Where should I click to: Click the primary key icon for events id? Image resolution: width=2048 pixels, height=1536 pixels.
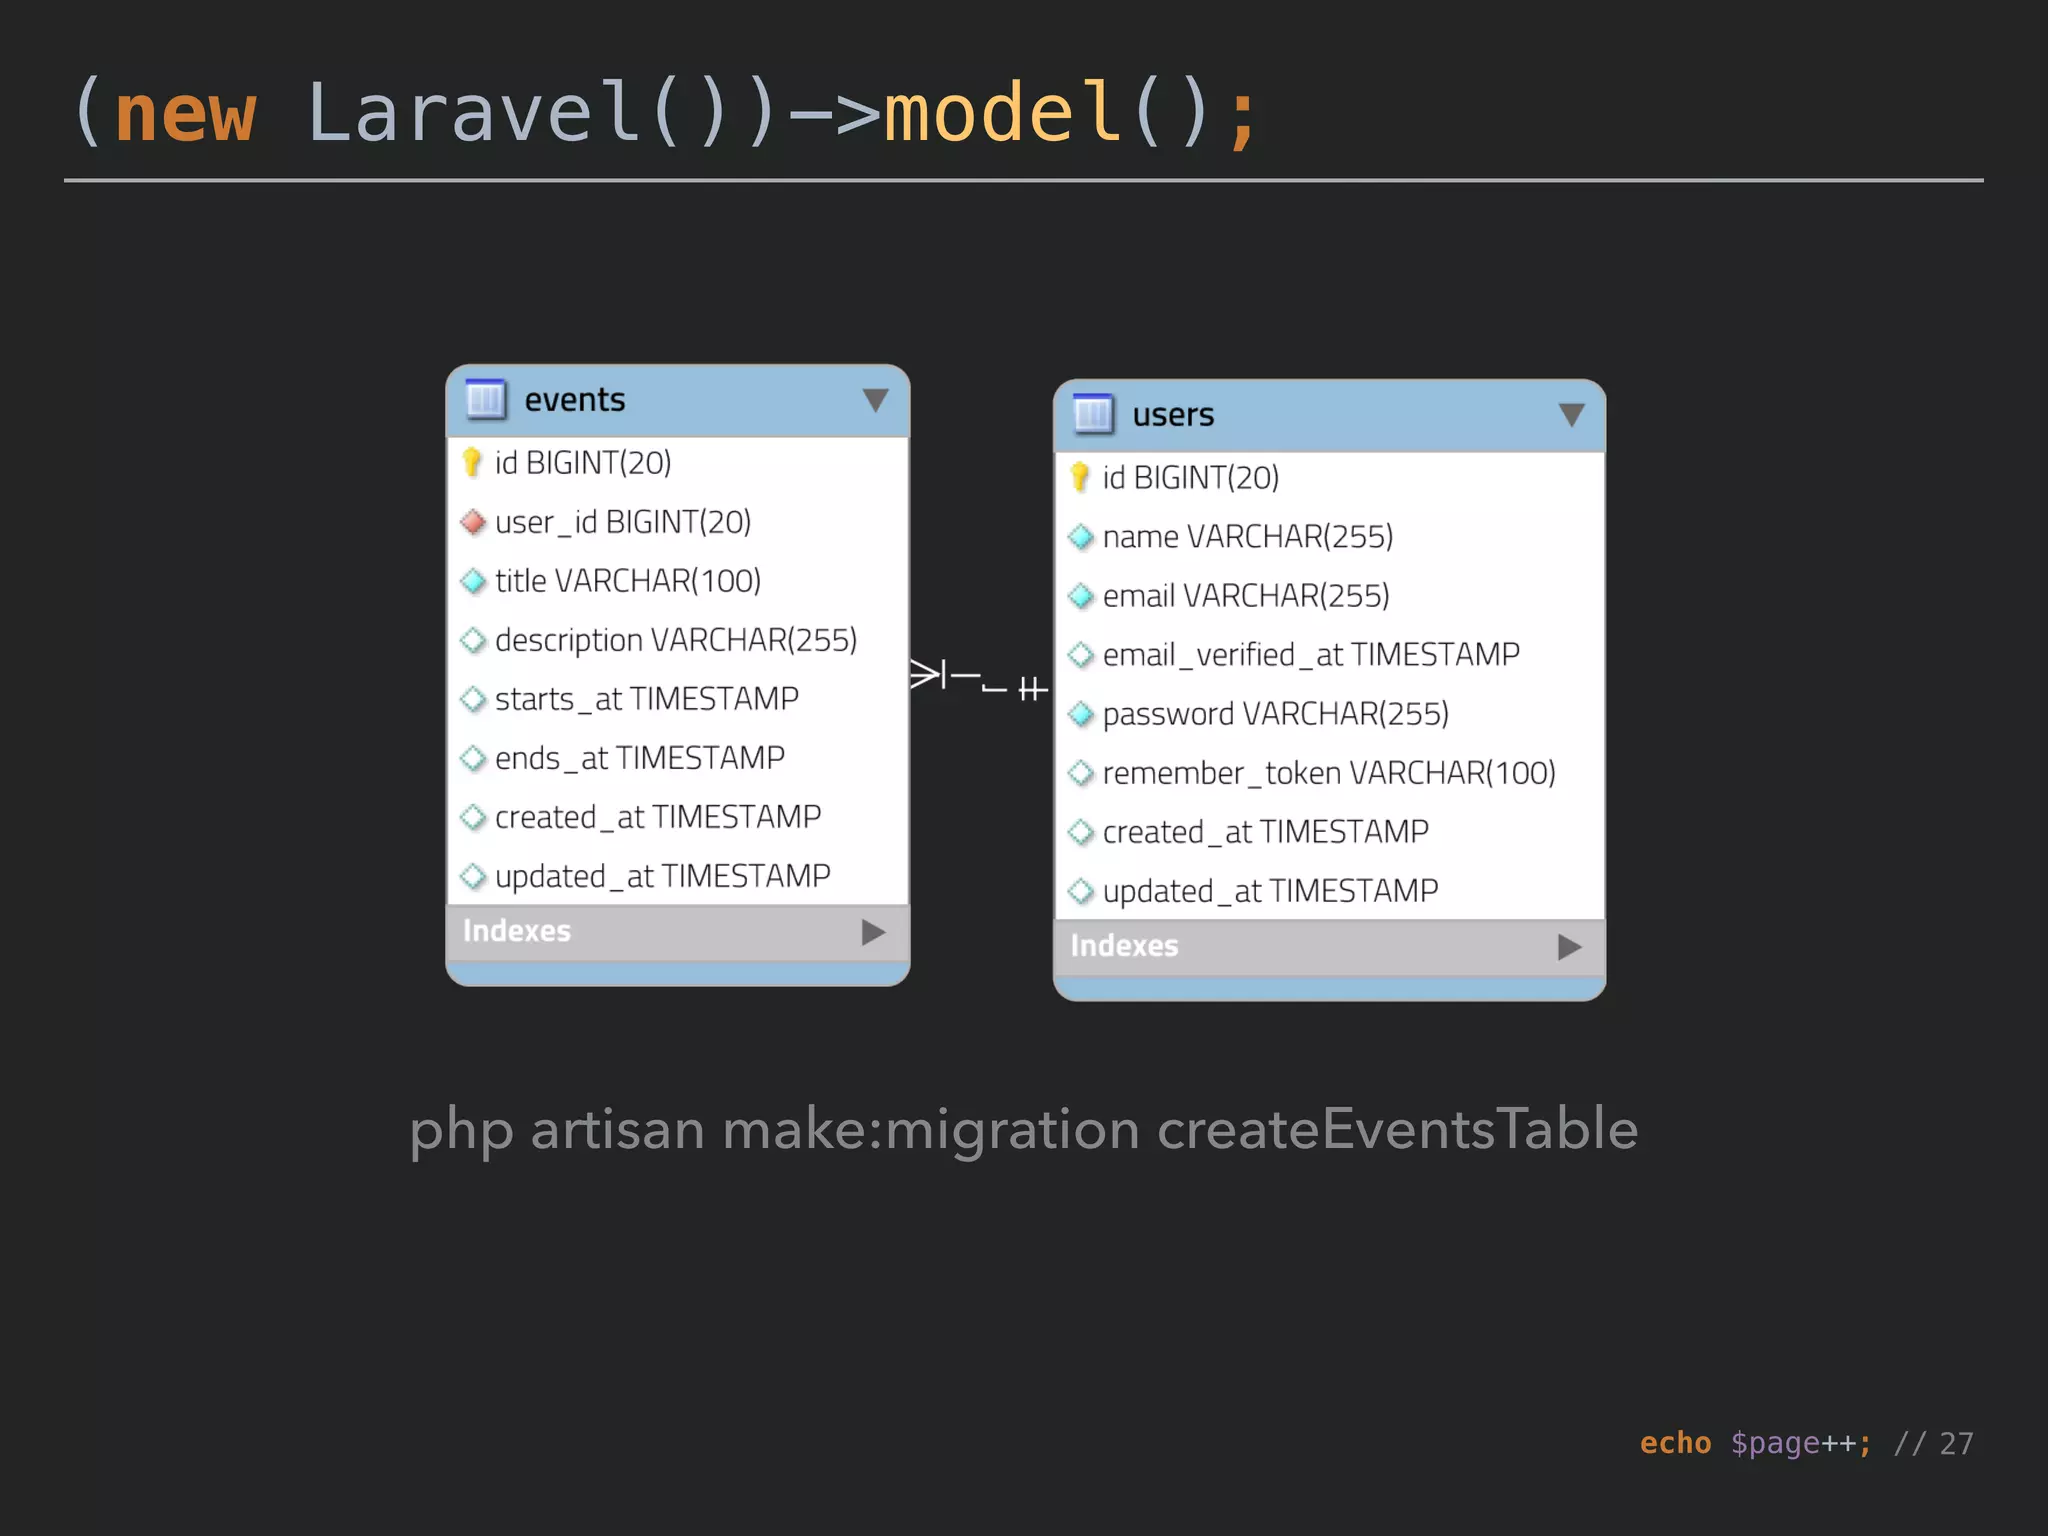[x=472, y=462]
